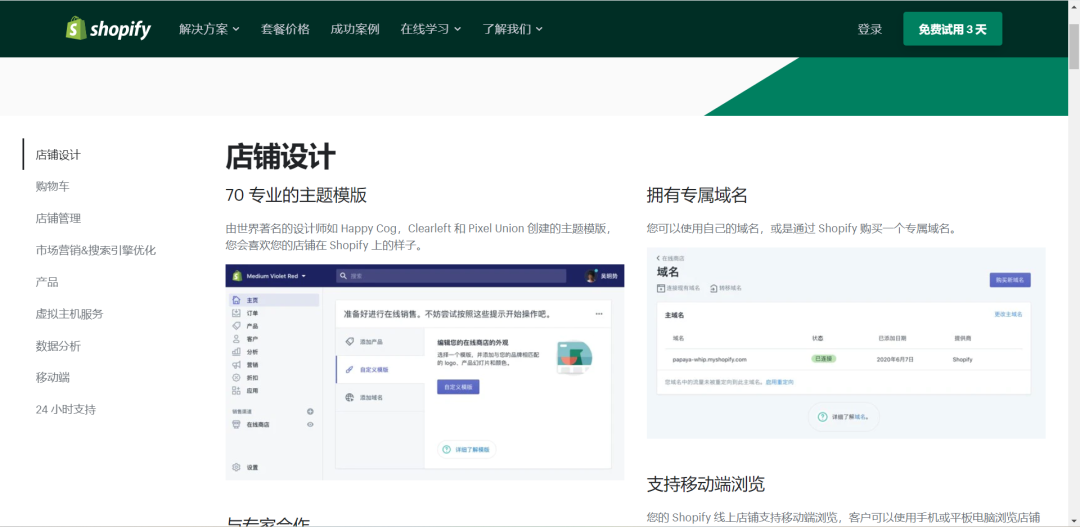Viewport: 1080px width, 527px height.
Task: Click the purple 自定义模版 button
Action: [x=458, y=387]
